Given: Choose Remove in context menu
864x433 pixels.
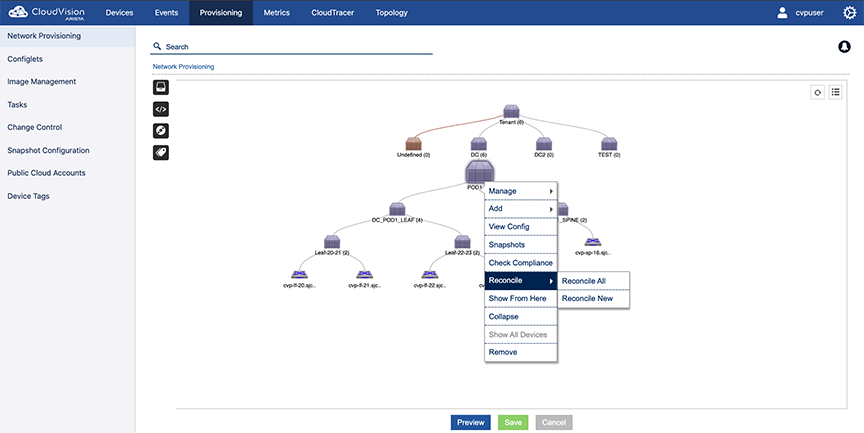Looking at the screenshot, I should [x=521, y=352].
